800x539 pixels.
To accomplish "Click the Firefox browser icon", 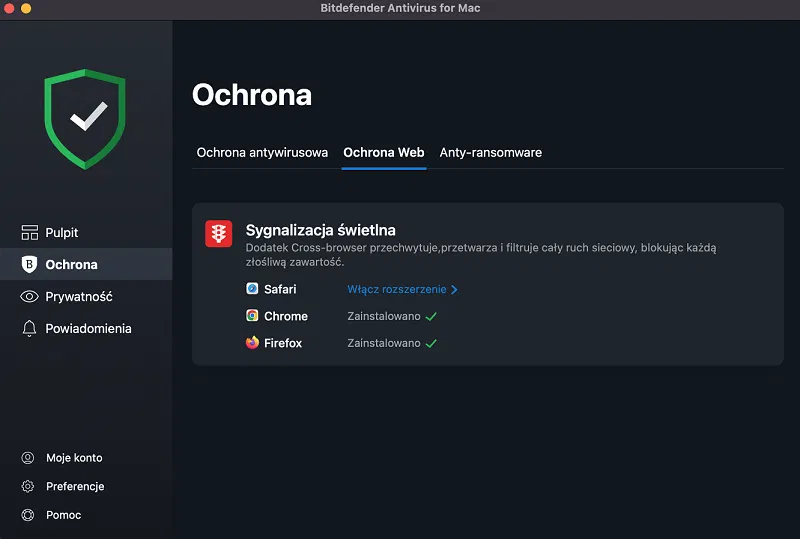I will pyautogui.click(x=252, y=342).
